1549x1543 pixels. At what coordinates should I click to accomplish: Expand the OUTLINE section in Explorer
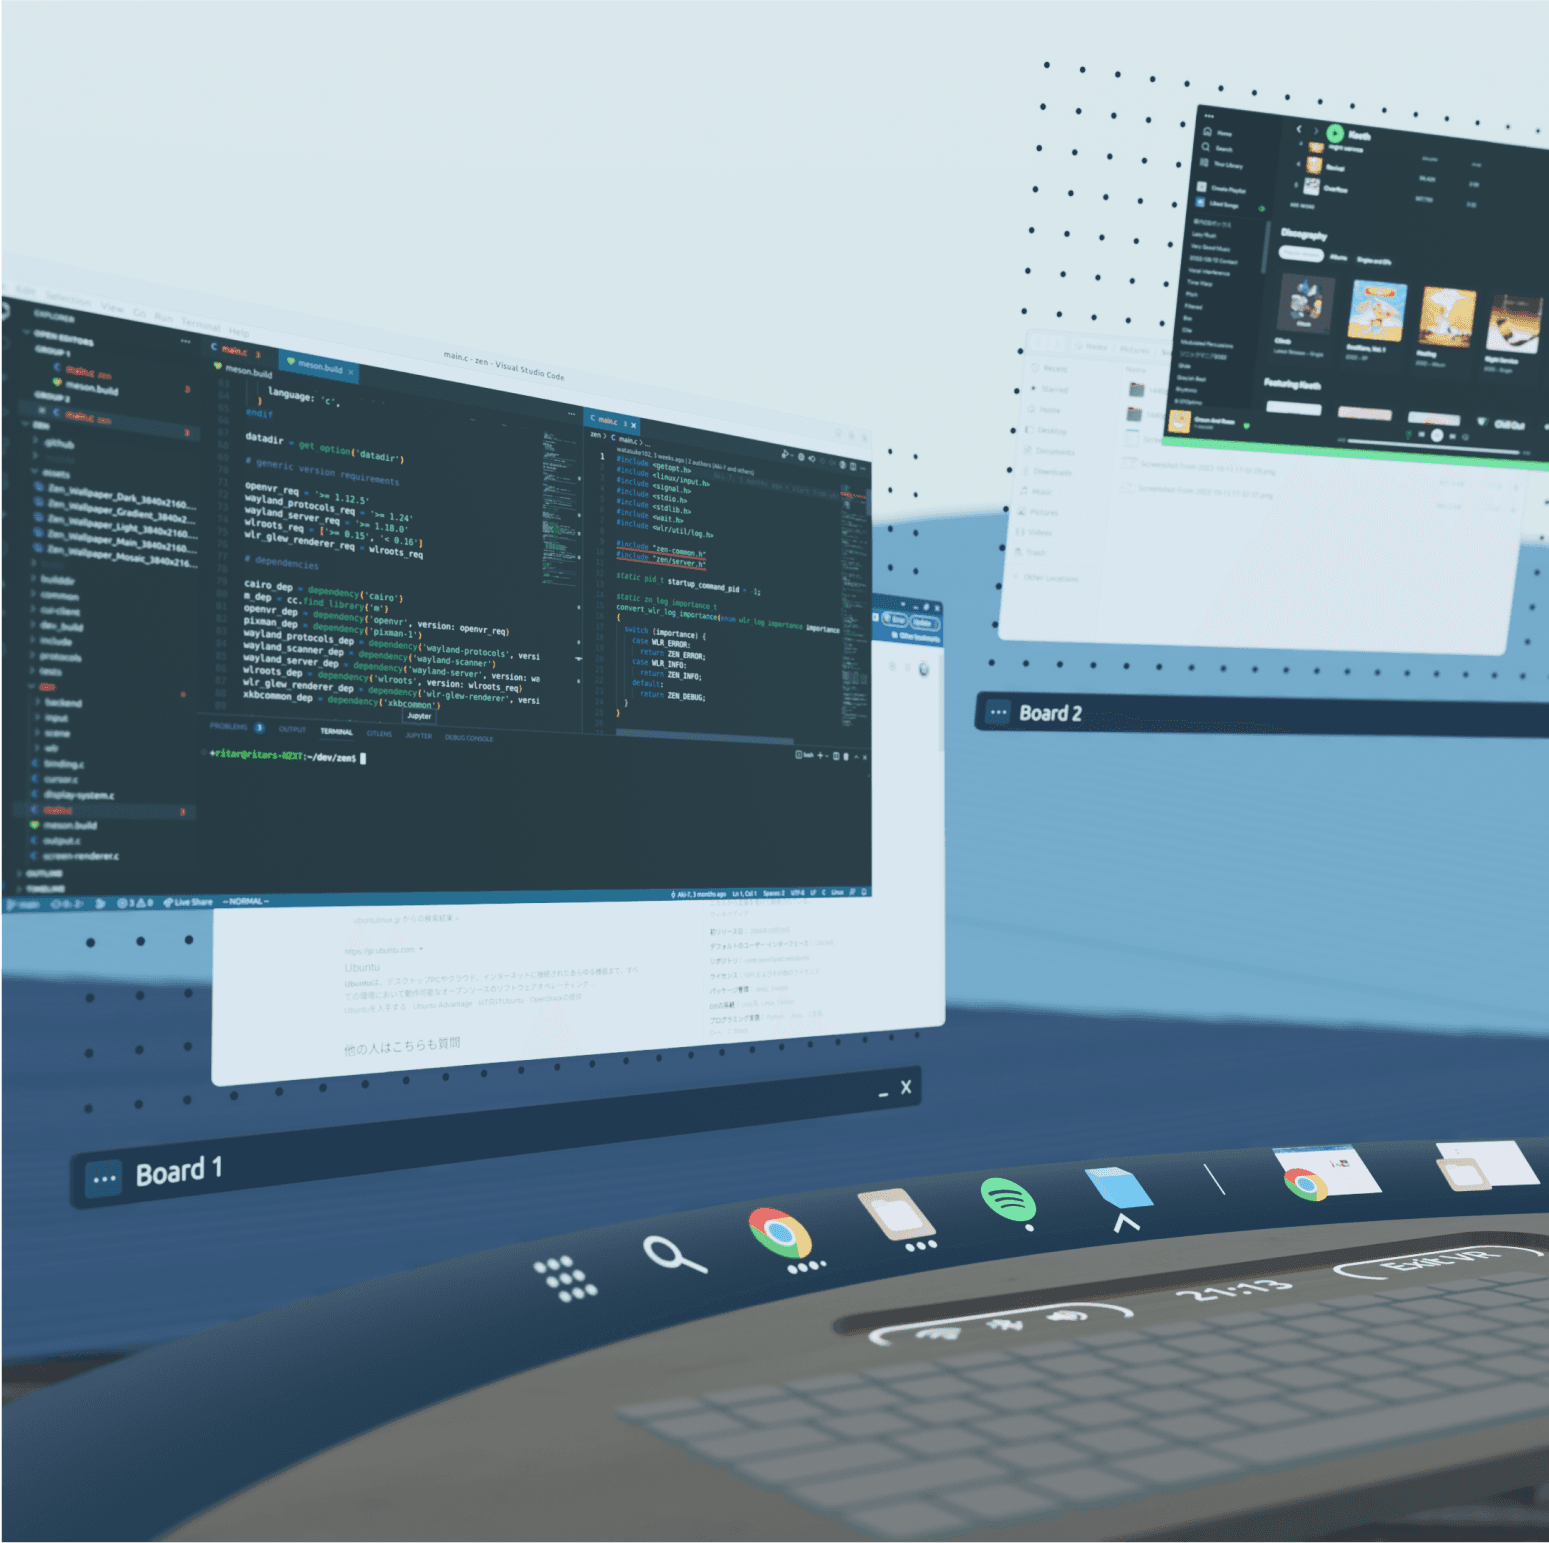pos(40,873)
